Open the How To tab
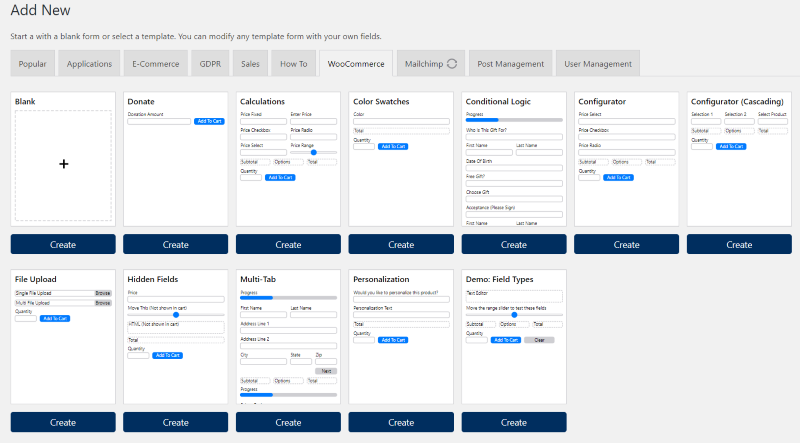 pyautogui.click(x=293, y=64)
